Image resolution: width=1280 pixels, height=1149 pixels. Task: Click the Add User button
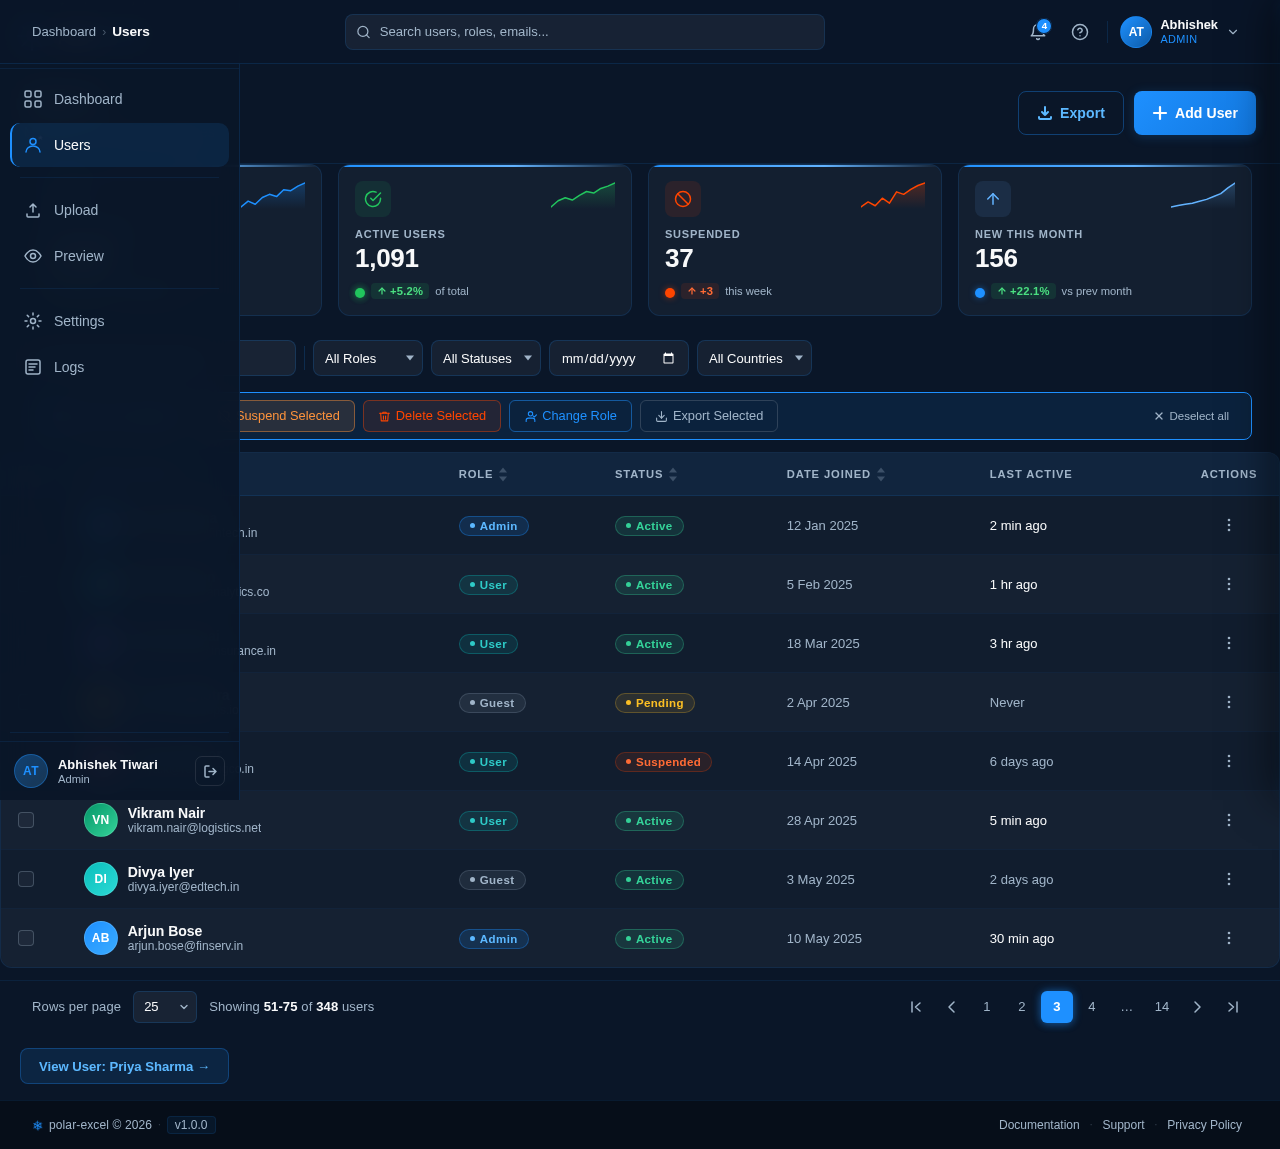[1194, 113]
